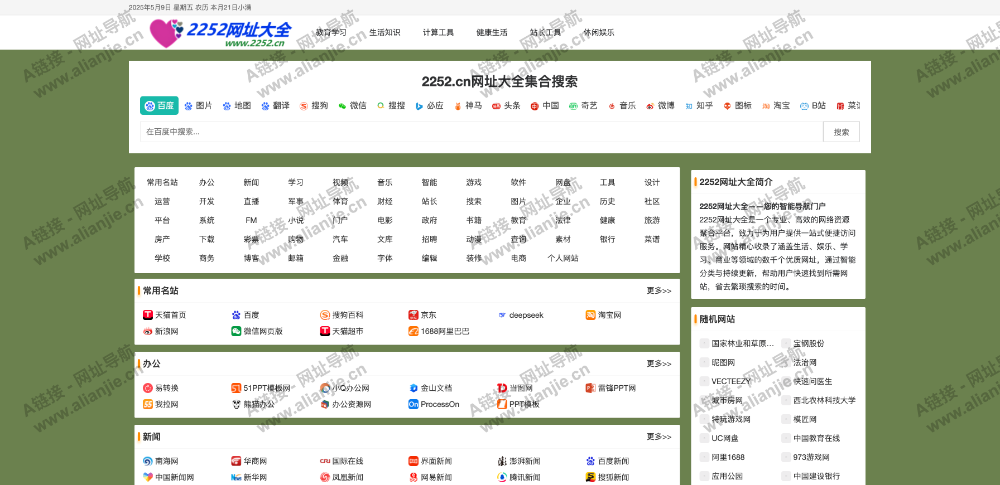Open the 游戏 category in the category grid
Image resolution: width=1000 pixels, height=485 pixels.
[x=474, y=183]
